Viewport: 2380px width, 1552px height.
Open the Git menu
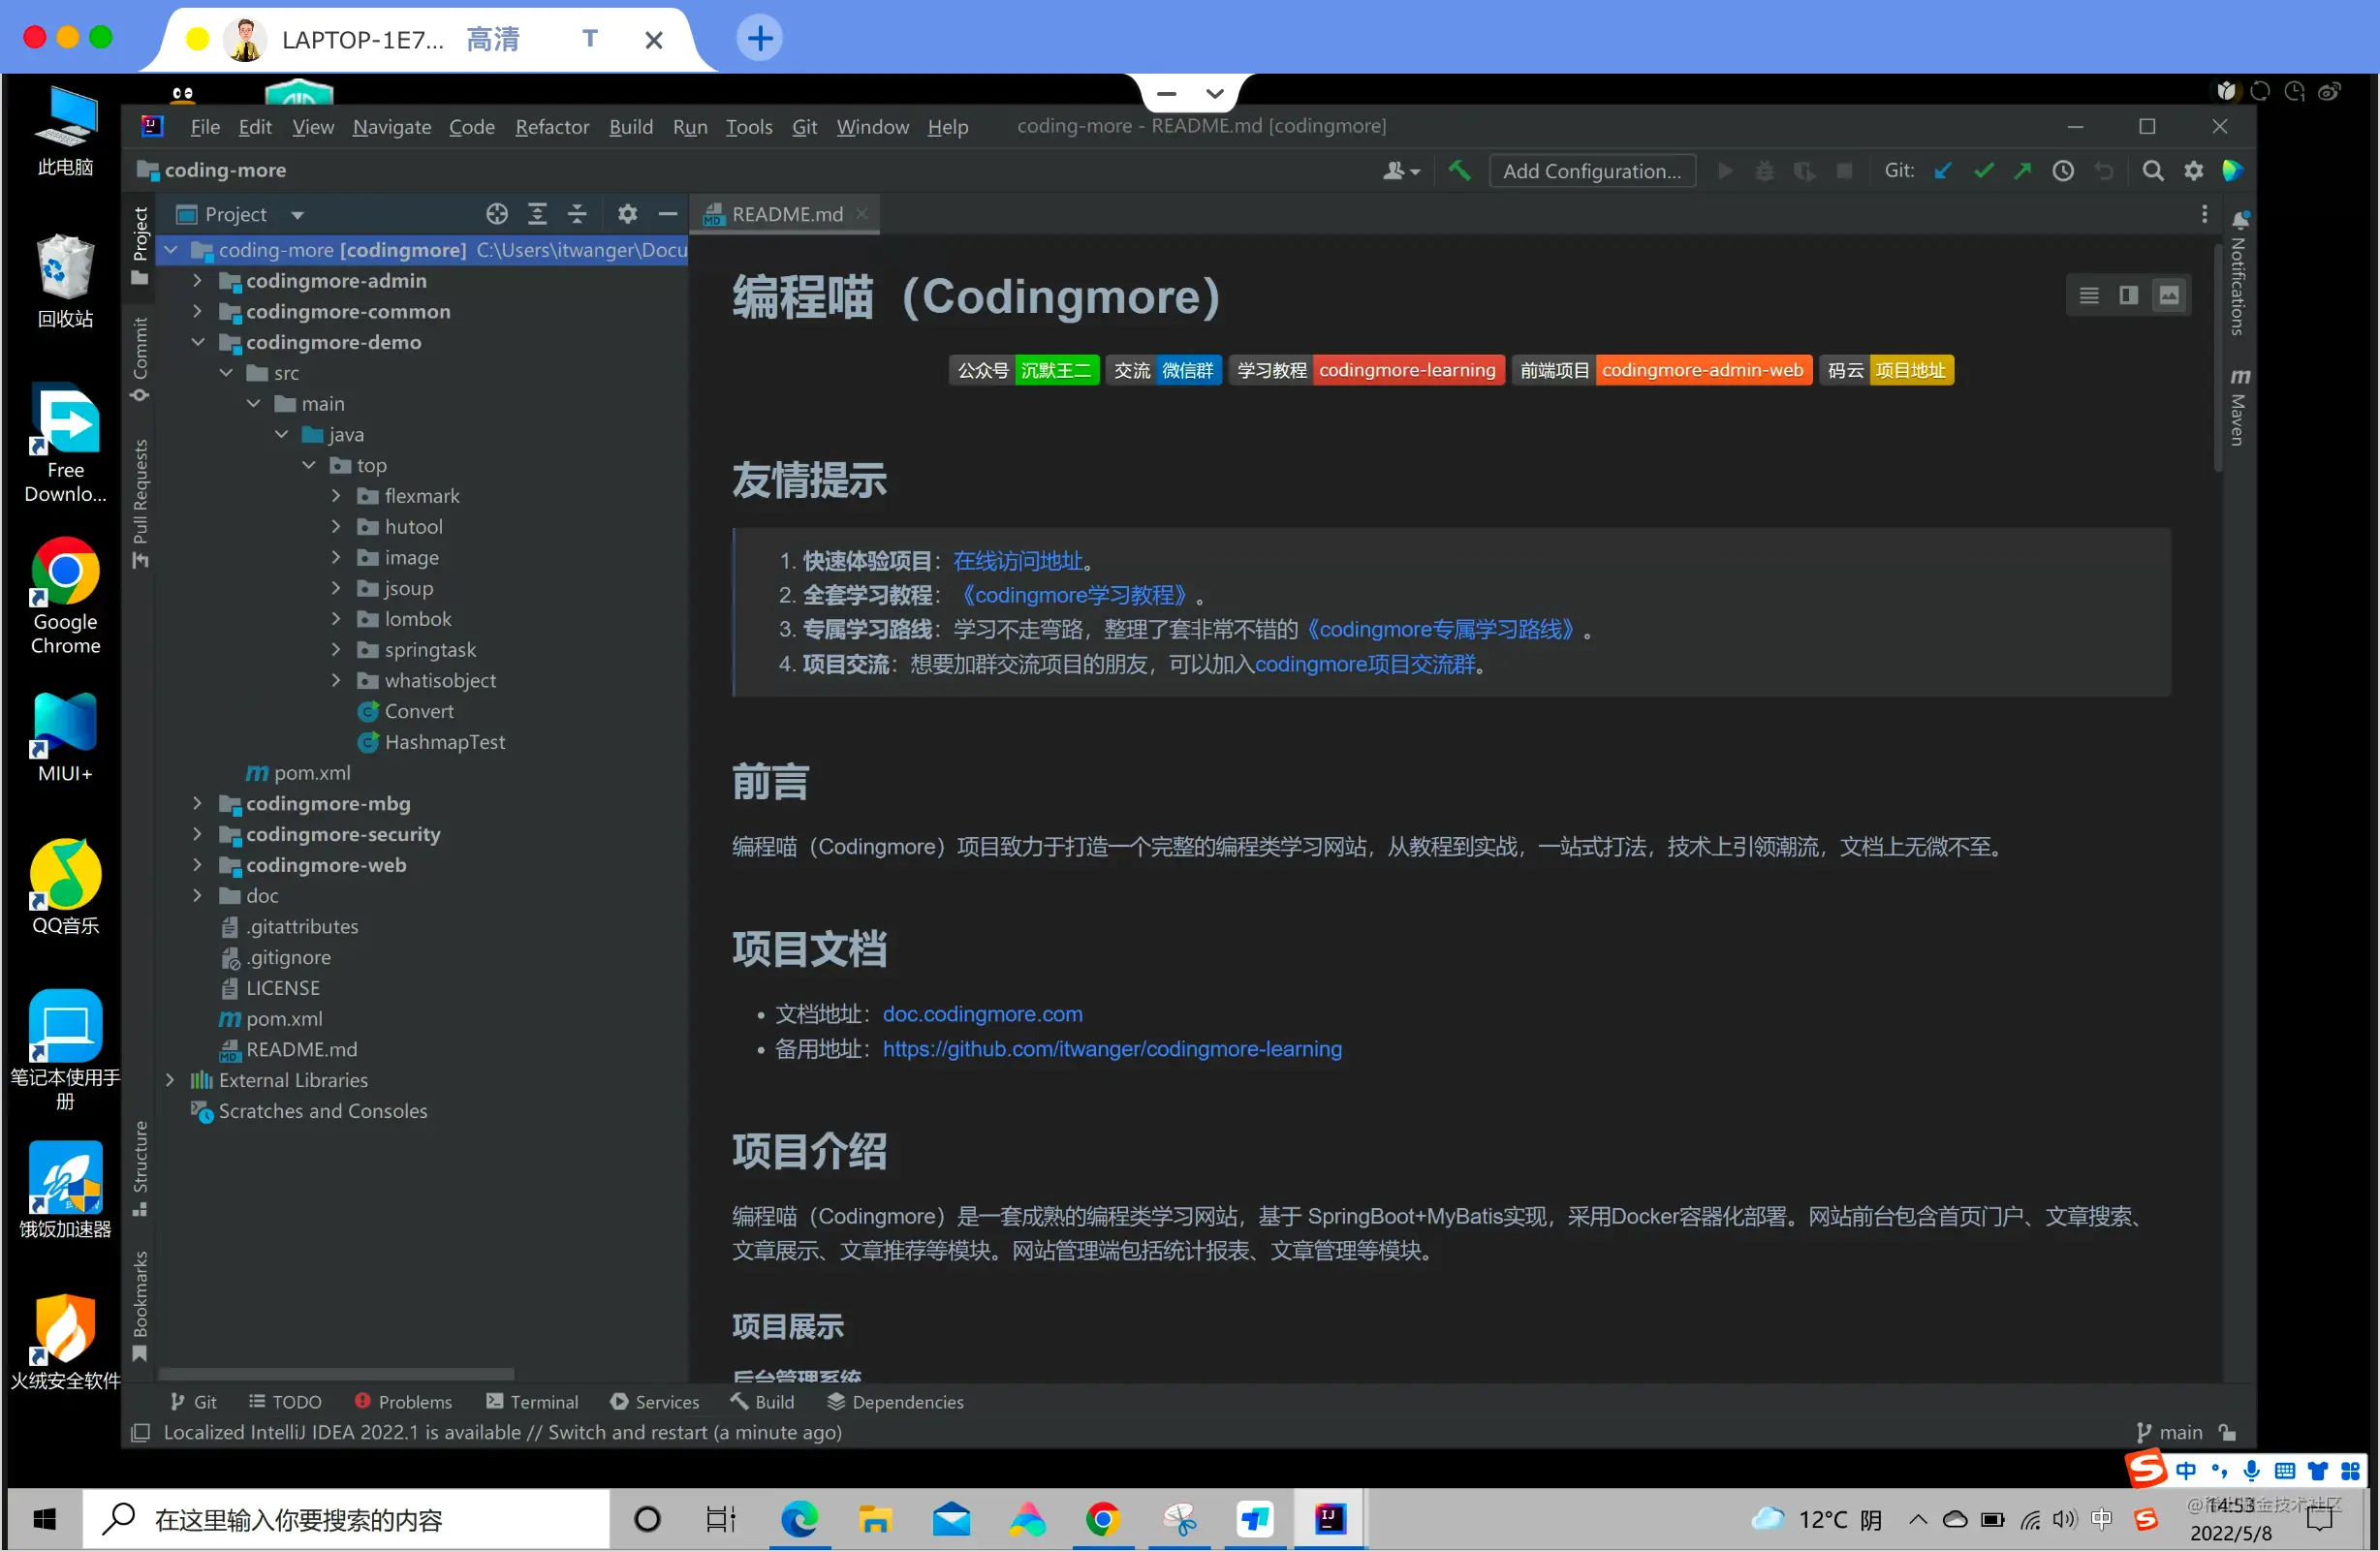[804, 127]
